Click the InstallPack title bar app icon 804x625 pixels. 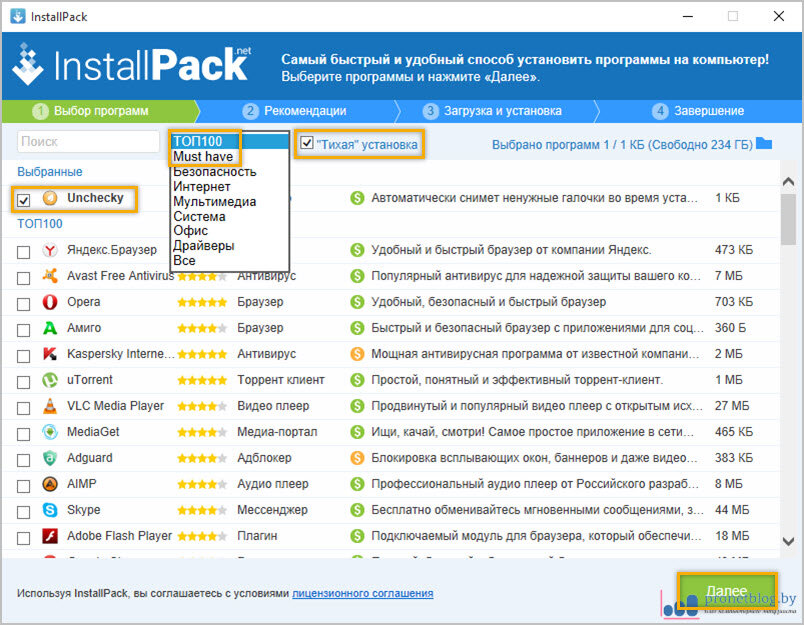point(18,16)
